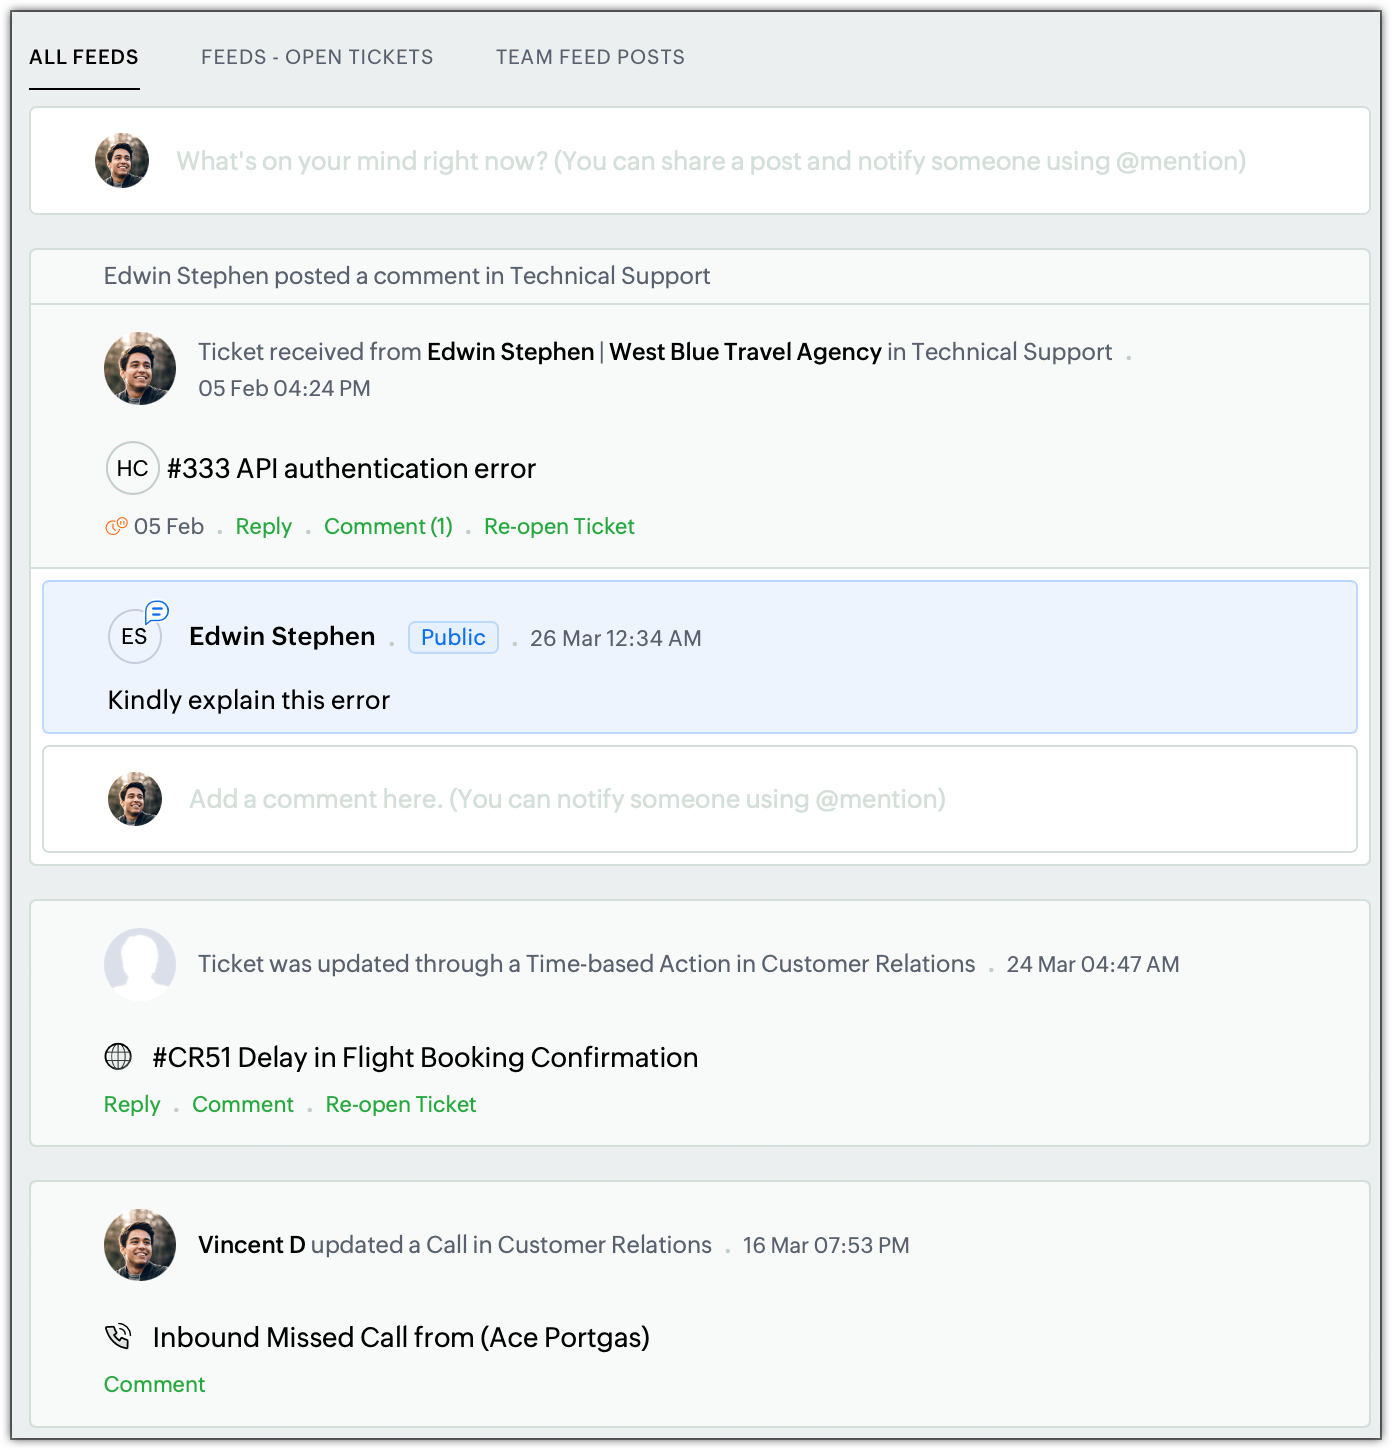This screenshot has width=1392, height=1450.
Task: Click the Public tag on Edwin's comment
Action: [x=453, y=637]
